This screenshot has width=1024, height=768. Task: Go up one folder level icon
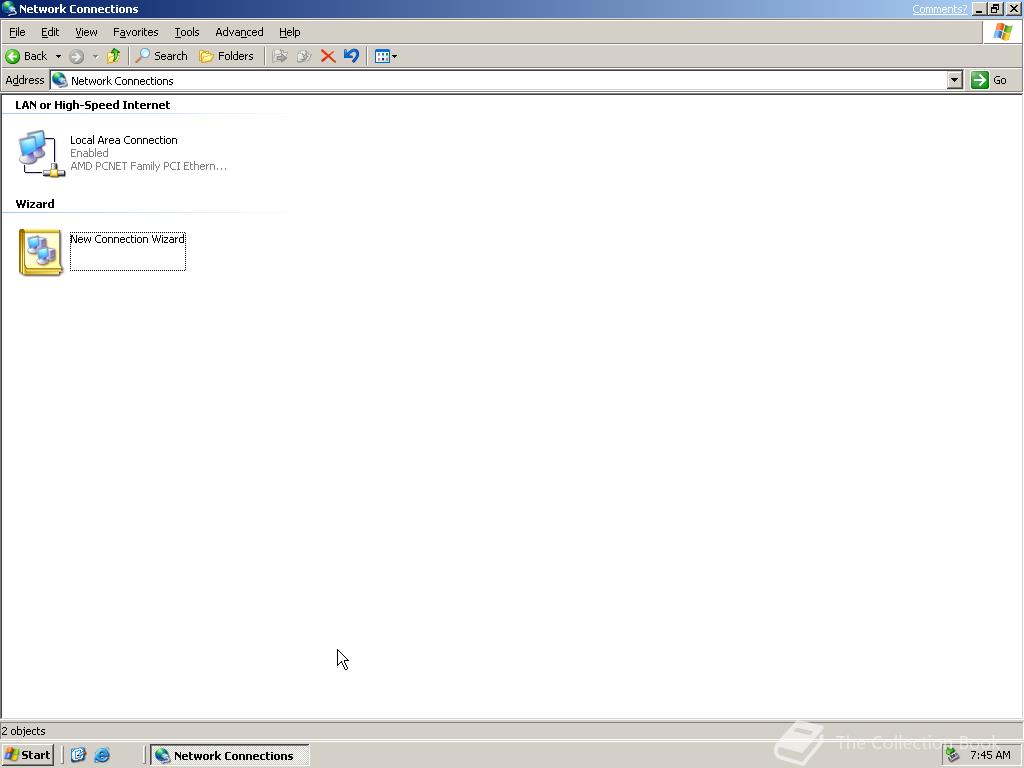tap(114, 56)
